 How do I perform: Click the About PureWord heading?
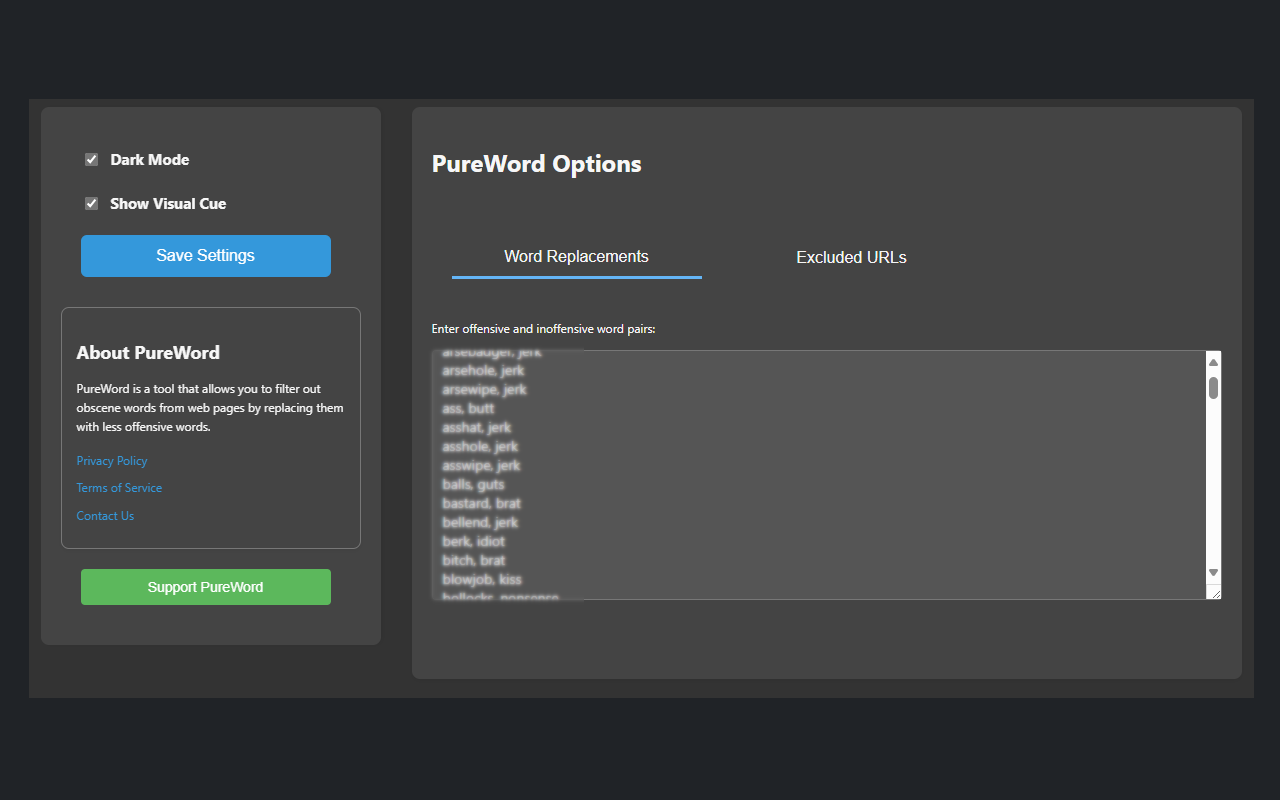point(148,353)
